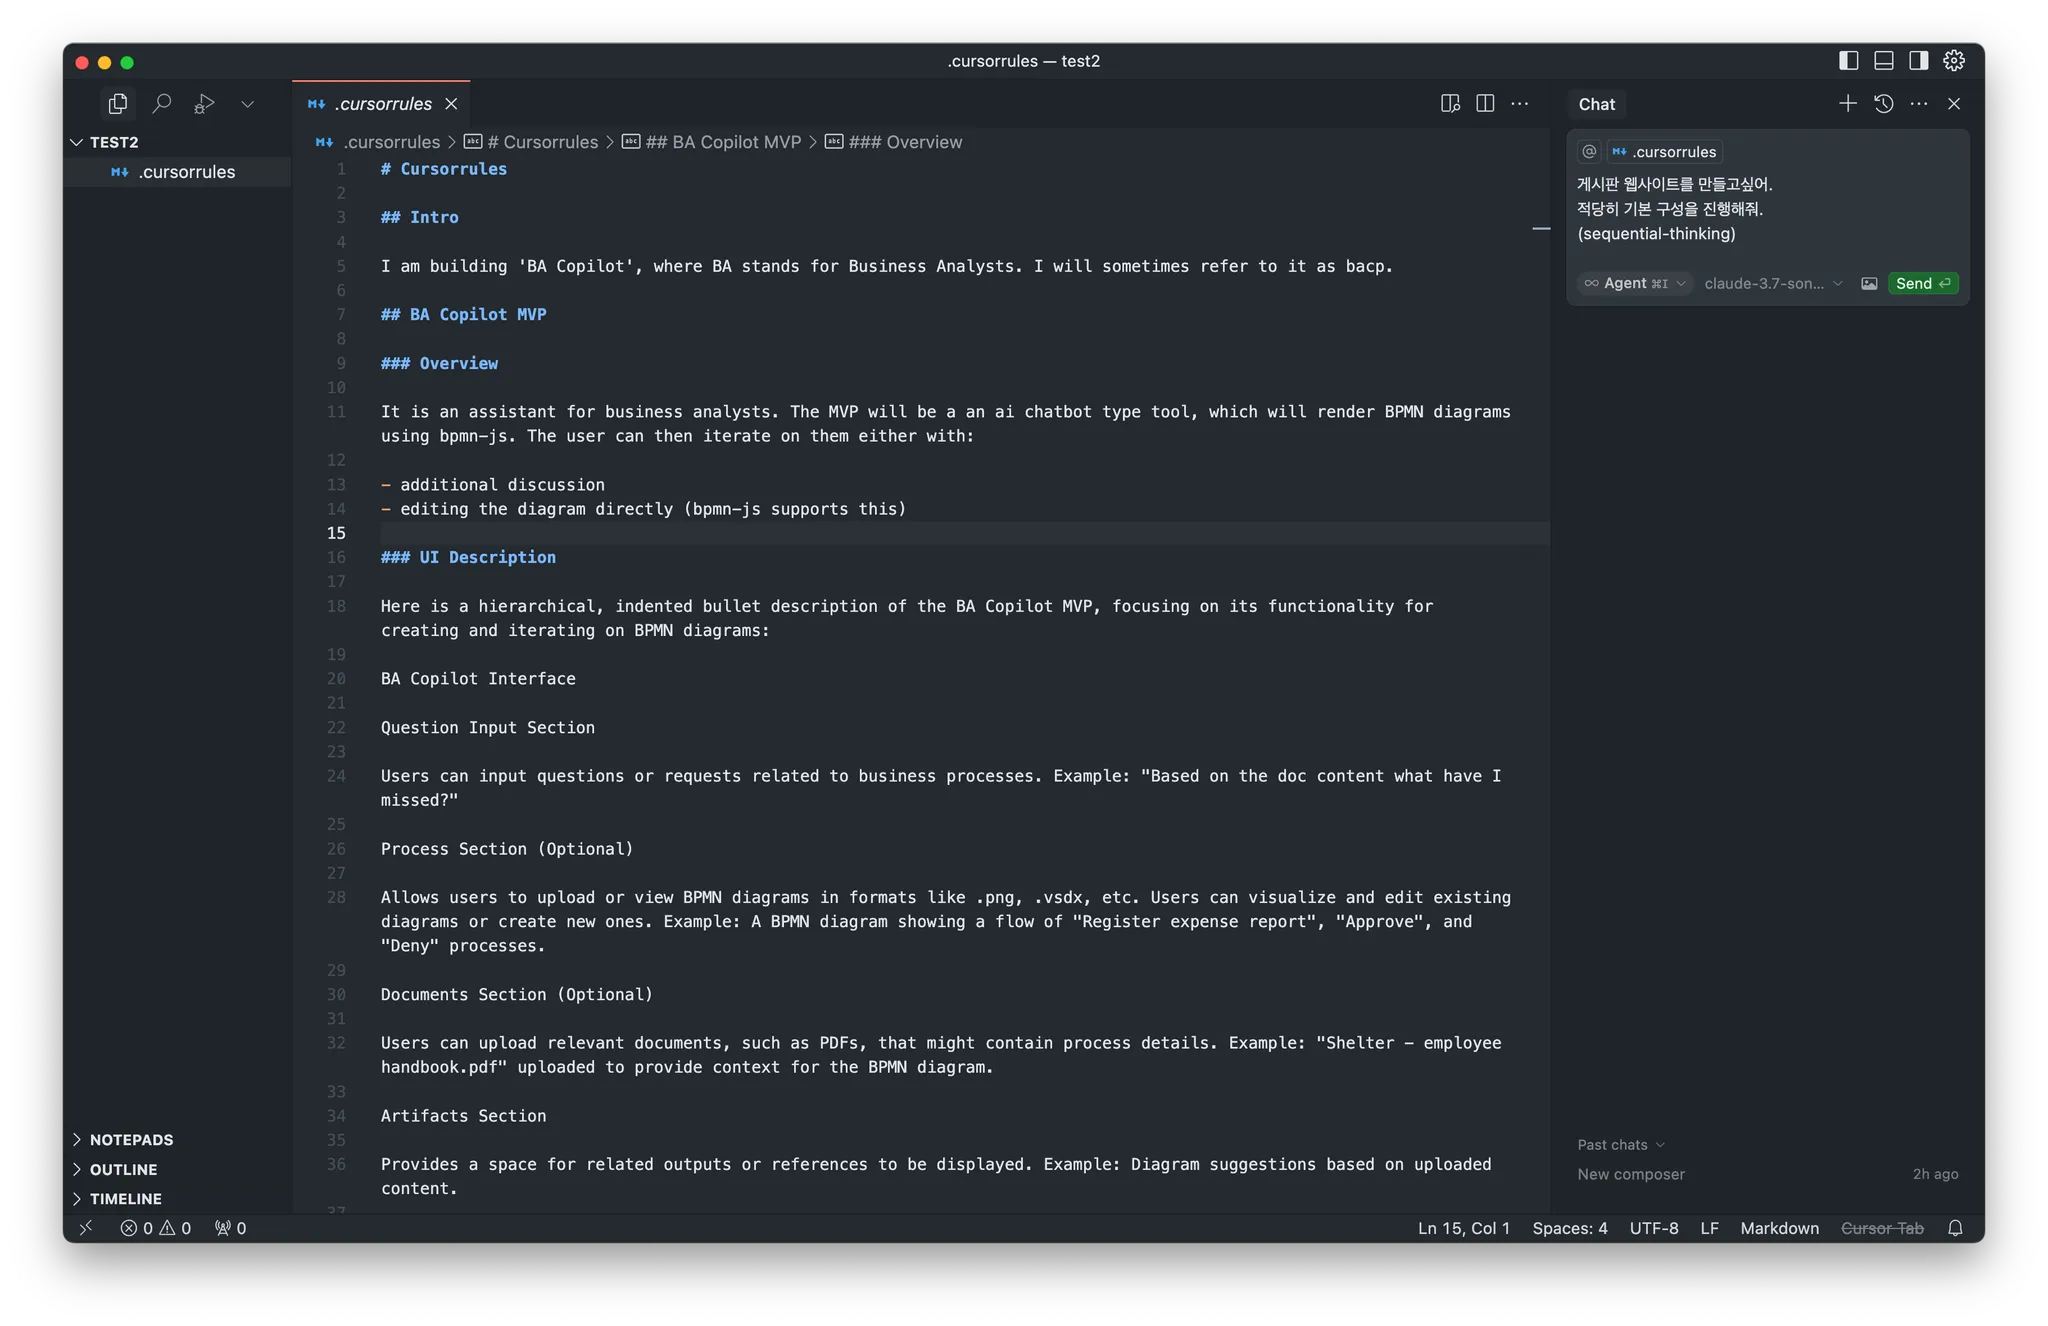Expand the OUTLINE section
The height and width of the screenshot is (1326, 2048).
(x=123, y=1169)
